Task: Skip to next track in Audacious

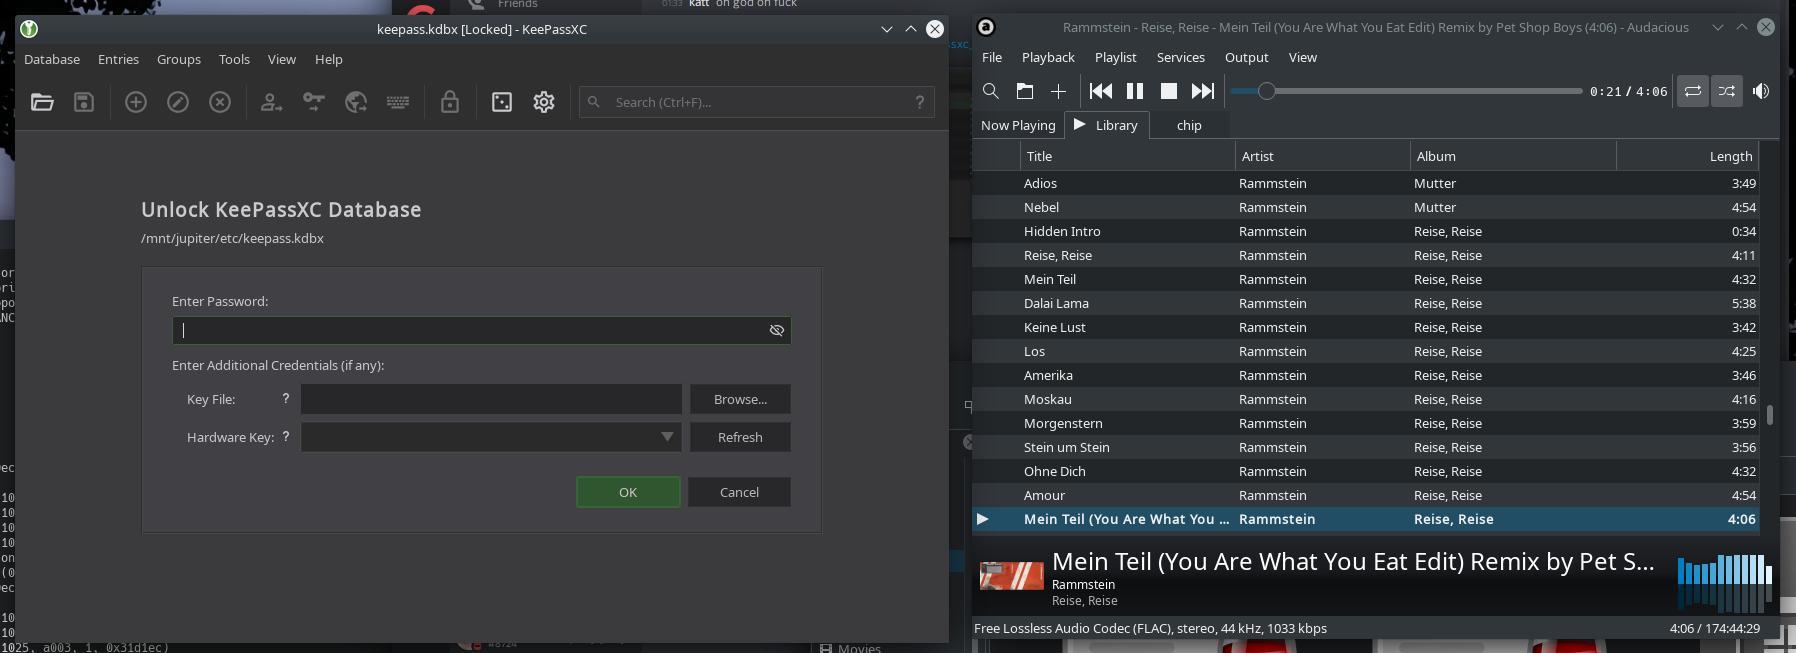Action: tap(1203, 91)
